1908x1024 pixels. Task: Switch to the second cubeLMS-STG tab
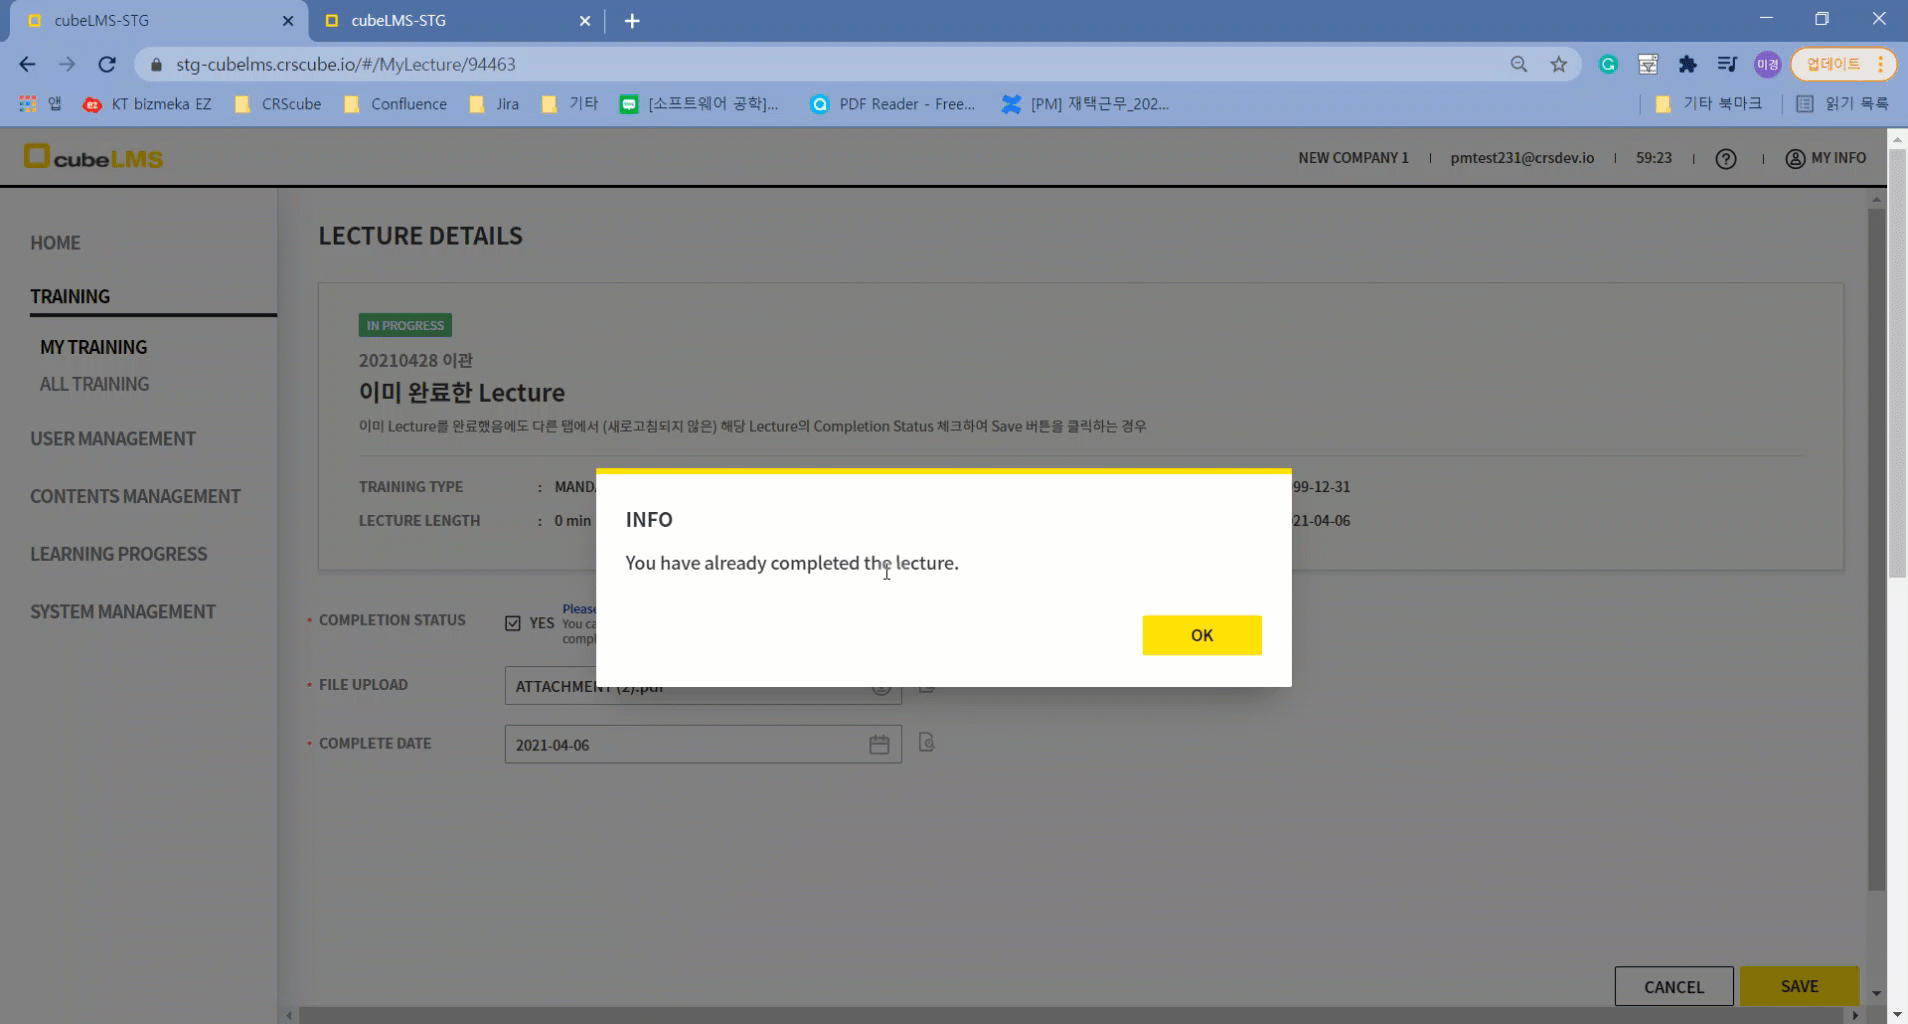click(450, 20)
